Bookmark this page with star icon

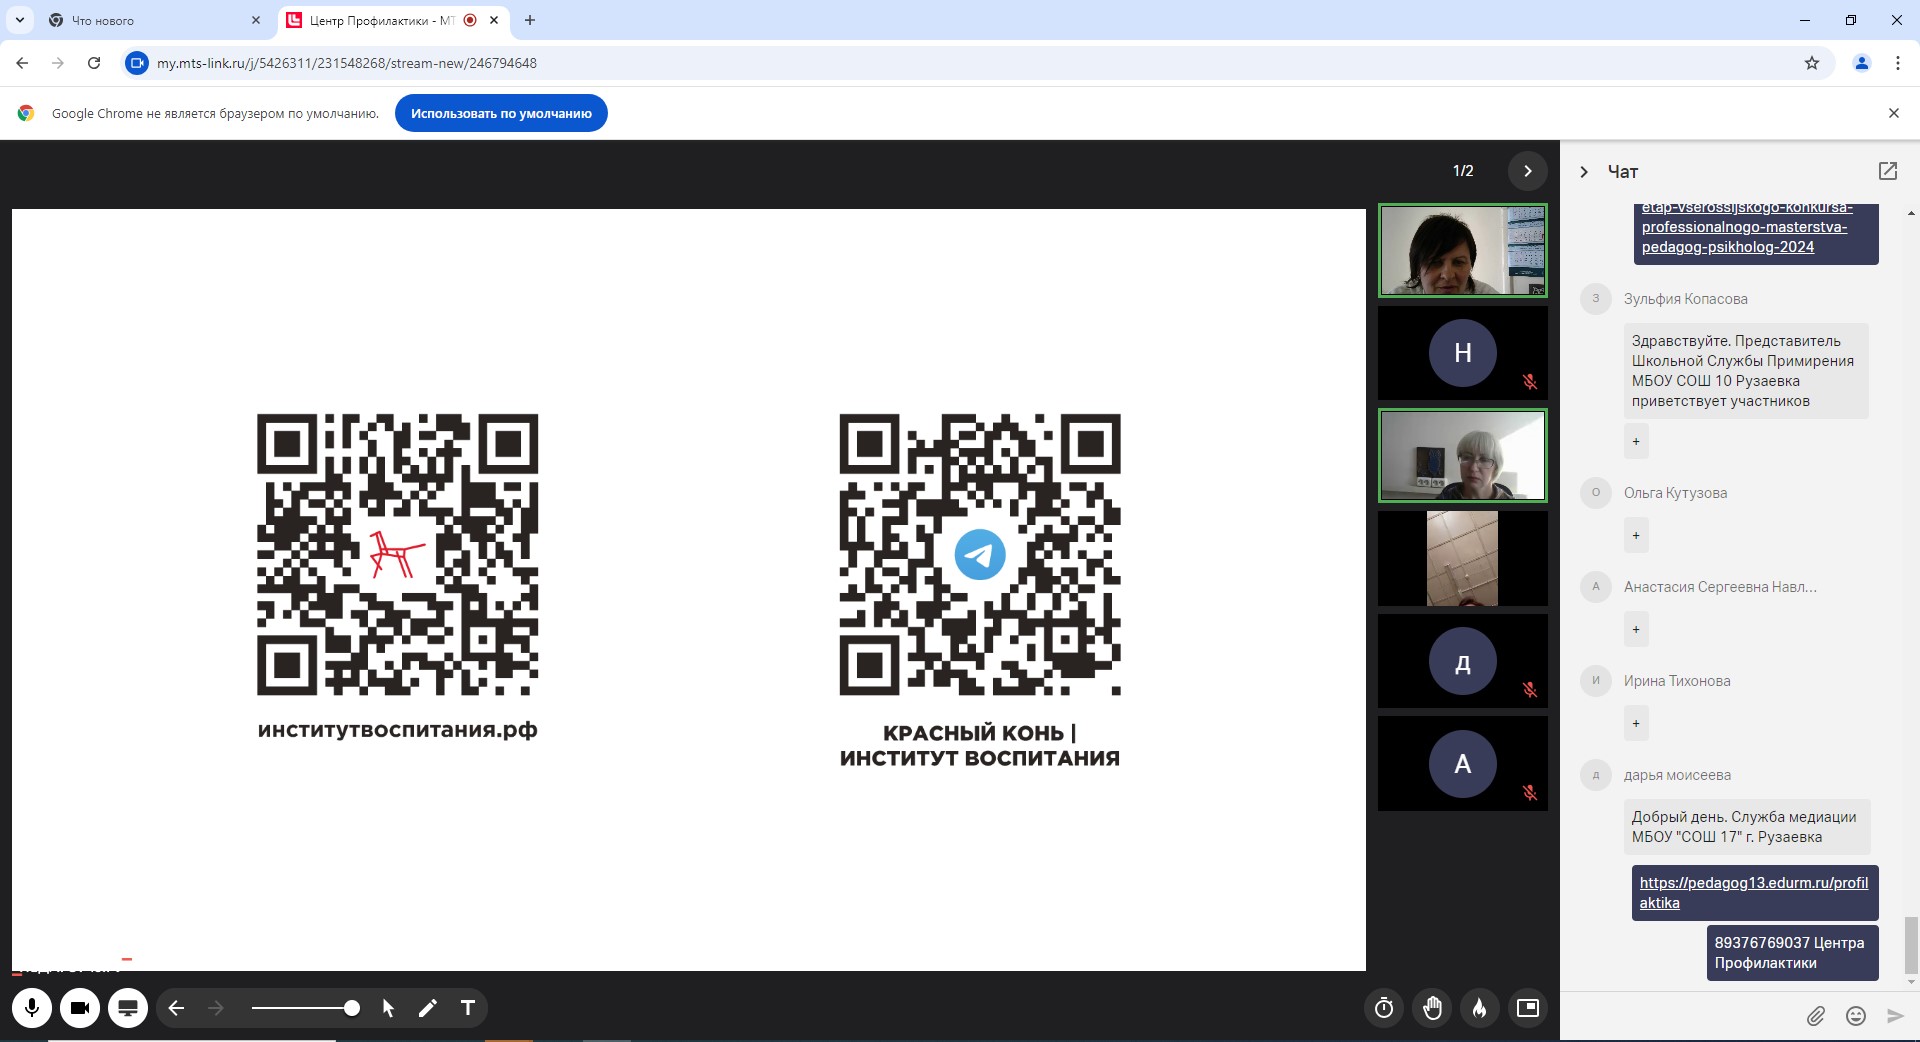click(x=1812, y=63)
